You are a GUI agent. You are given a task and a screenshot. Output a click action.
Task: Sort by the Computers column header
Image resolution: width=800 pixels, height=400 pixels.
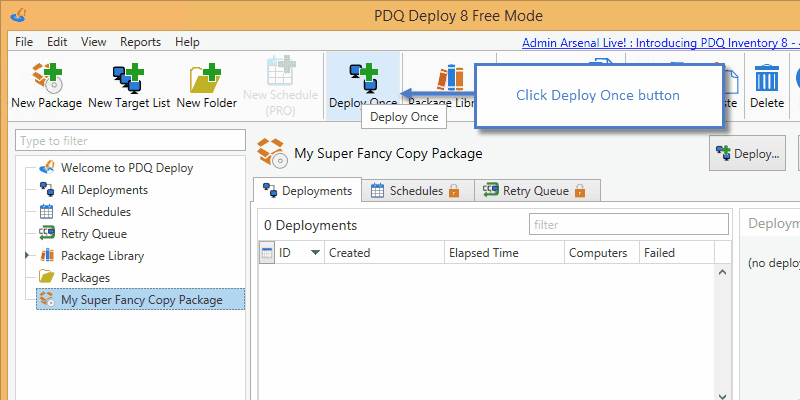[602, 253]
